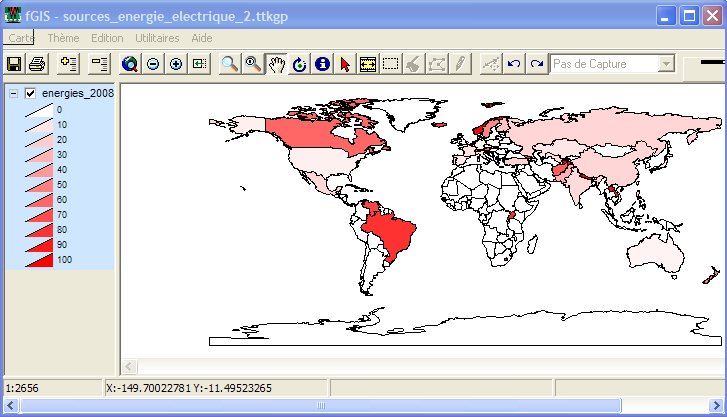Click the circular plus zoom-in icon
Screen dimensions: 727x417
tap(176, 64)
